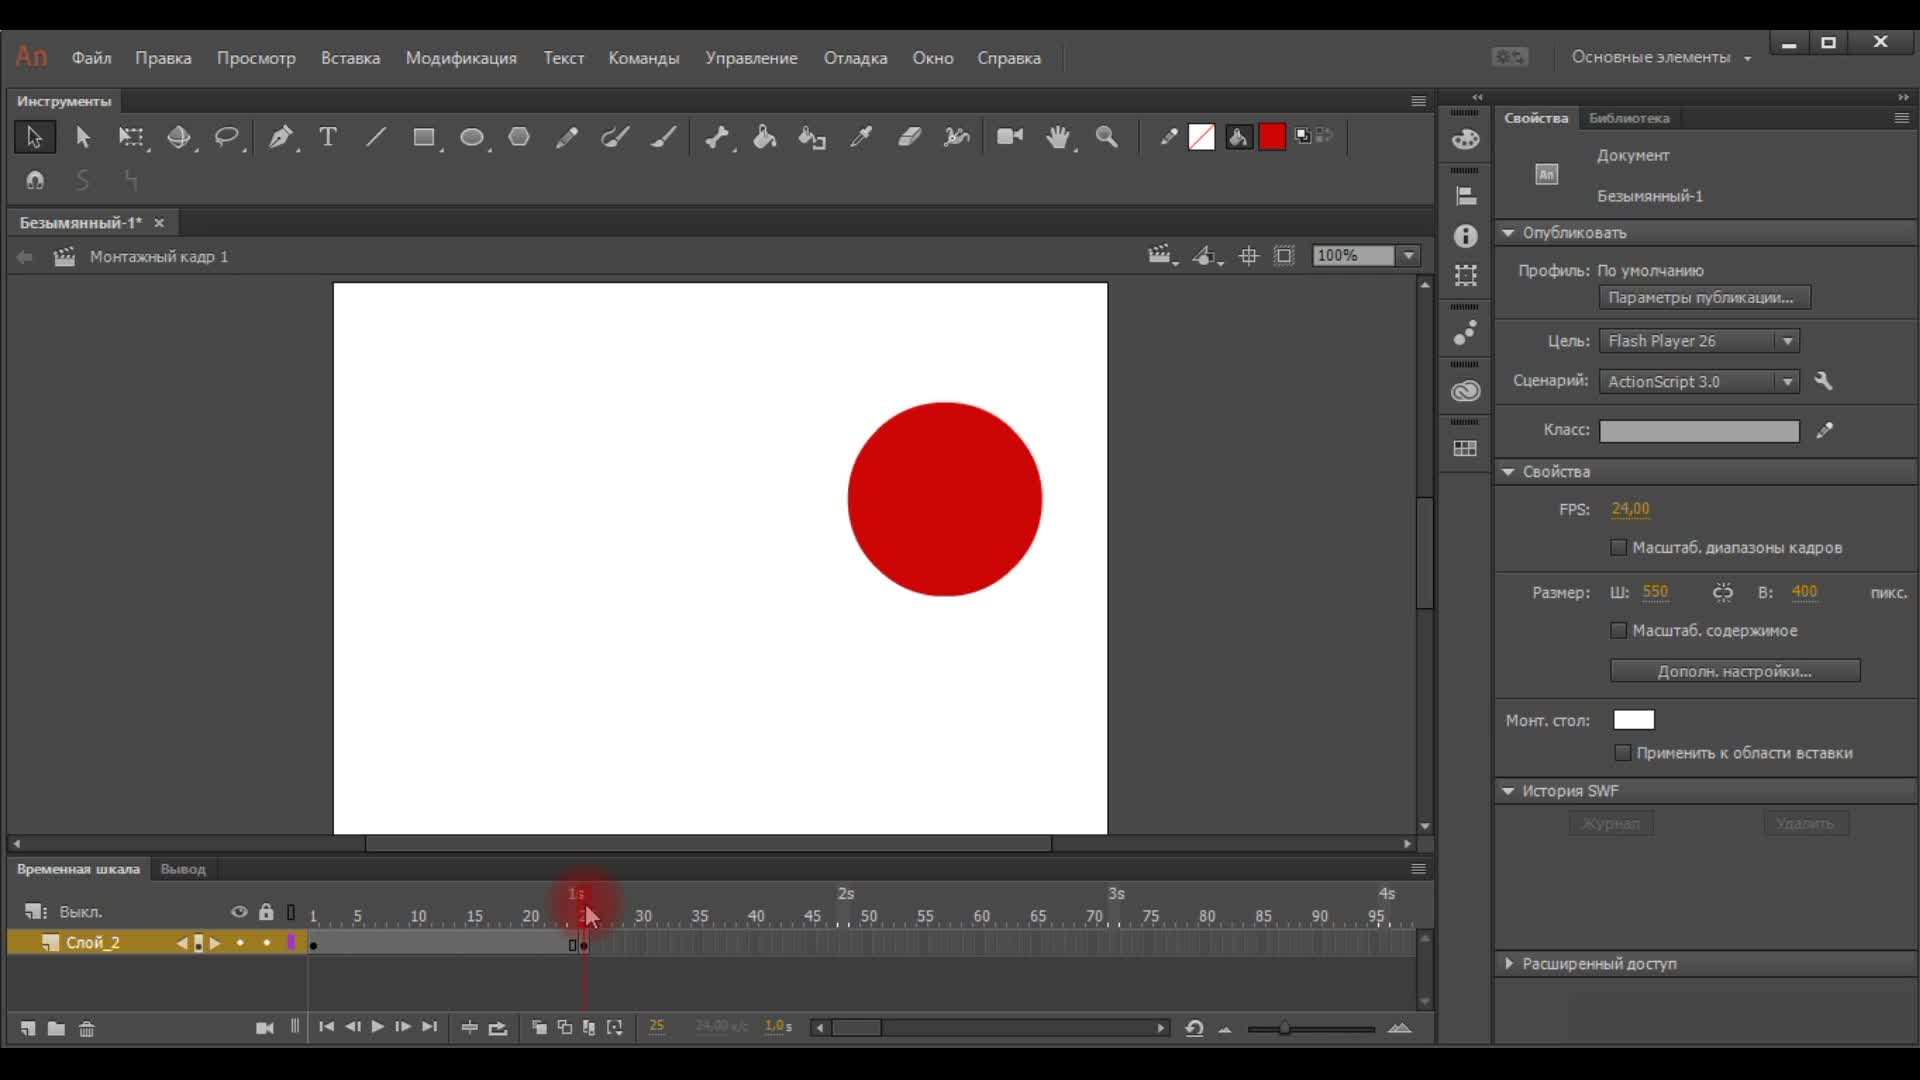This screenshot has width=1920, height=1080.
Task: Enable the Масштаб. содержимое checkbox
Action: [1618, 630]
